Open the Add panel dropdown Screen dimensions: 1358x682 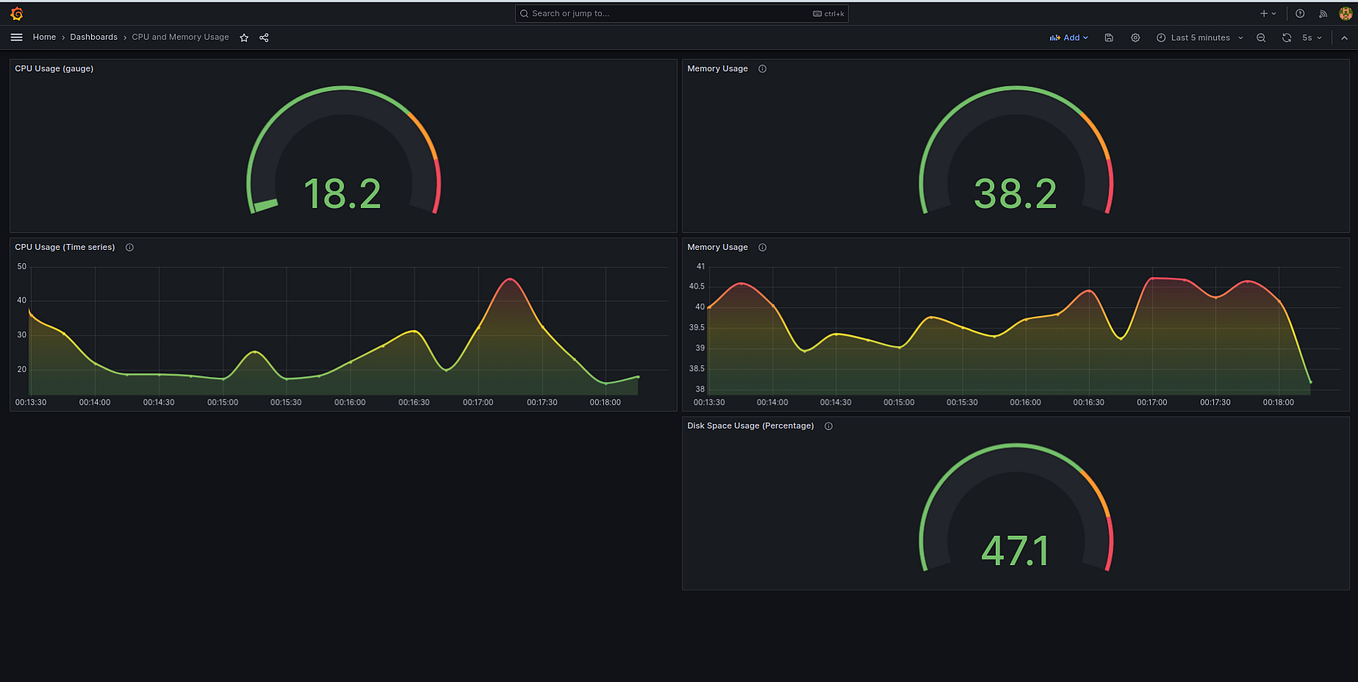coord(1068,37)
